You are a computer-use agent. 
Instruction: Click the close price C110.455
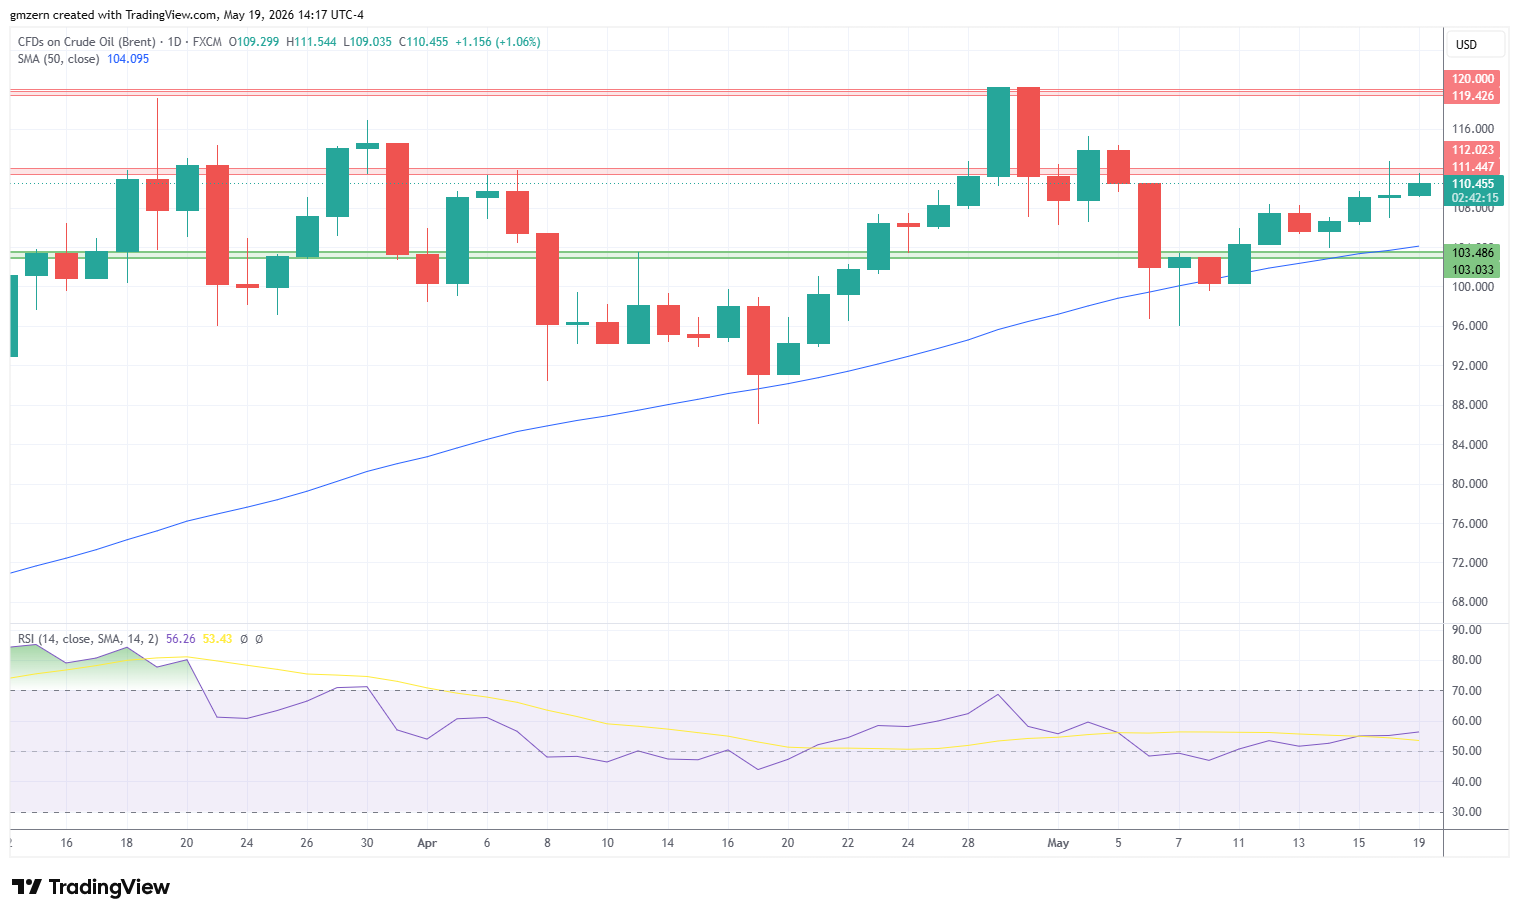coord(424,42)
